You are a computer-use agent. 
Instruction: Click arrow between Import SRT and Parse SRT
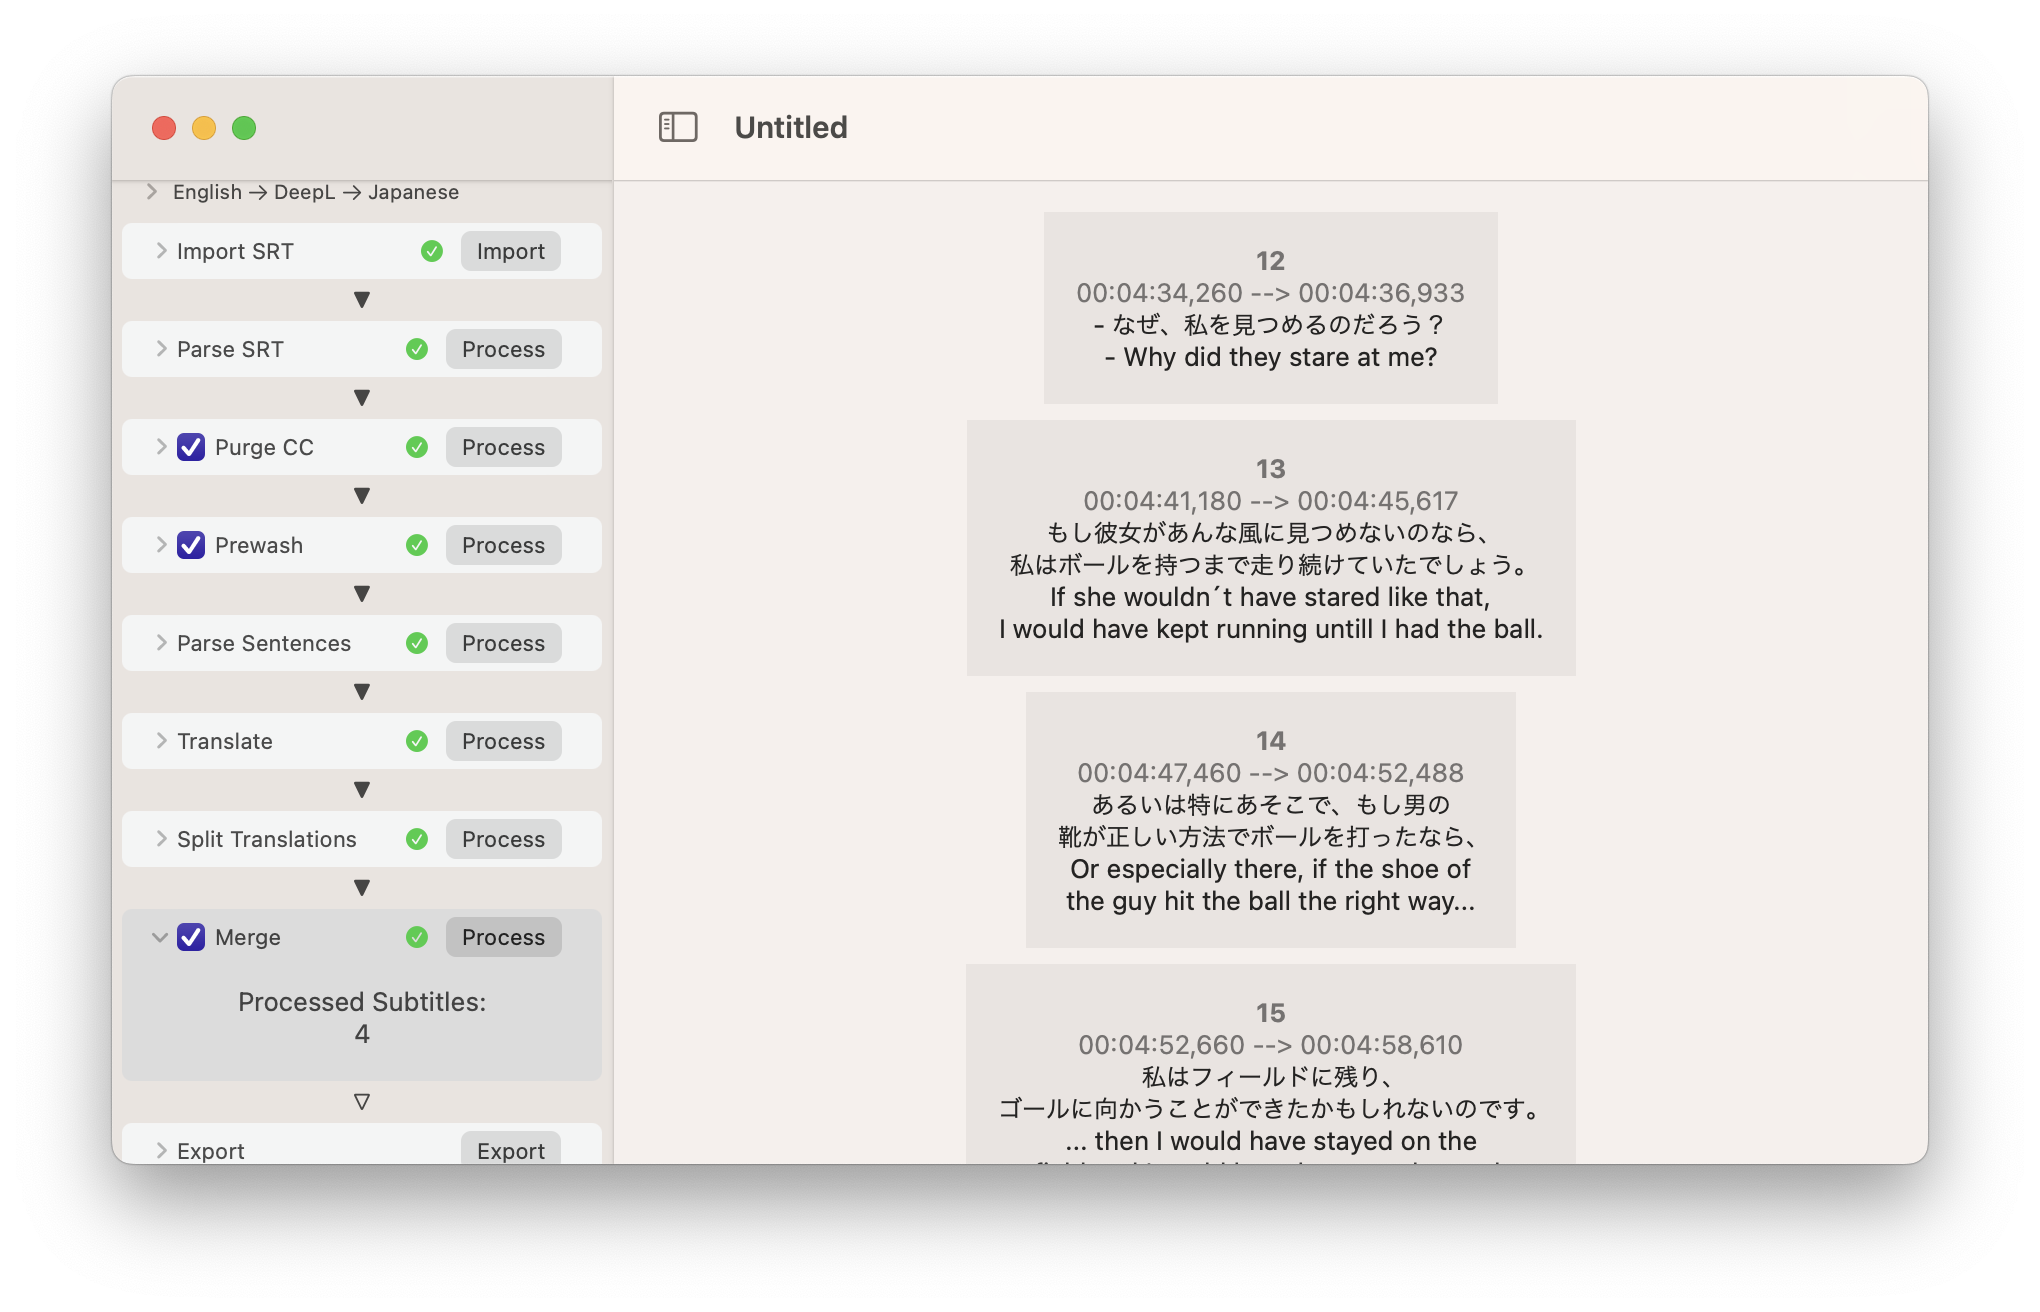pyautogui.click(x=362, y=300)
